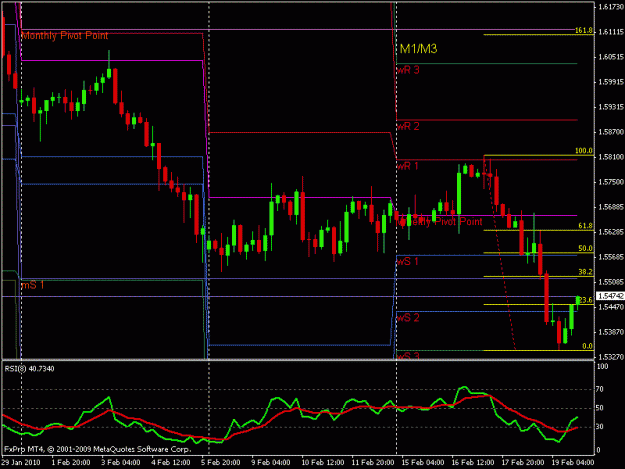Click the 'wR 2' resistance label
The height and width of the screenshot is (469, 625).
click(x=408, y=126)
